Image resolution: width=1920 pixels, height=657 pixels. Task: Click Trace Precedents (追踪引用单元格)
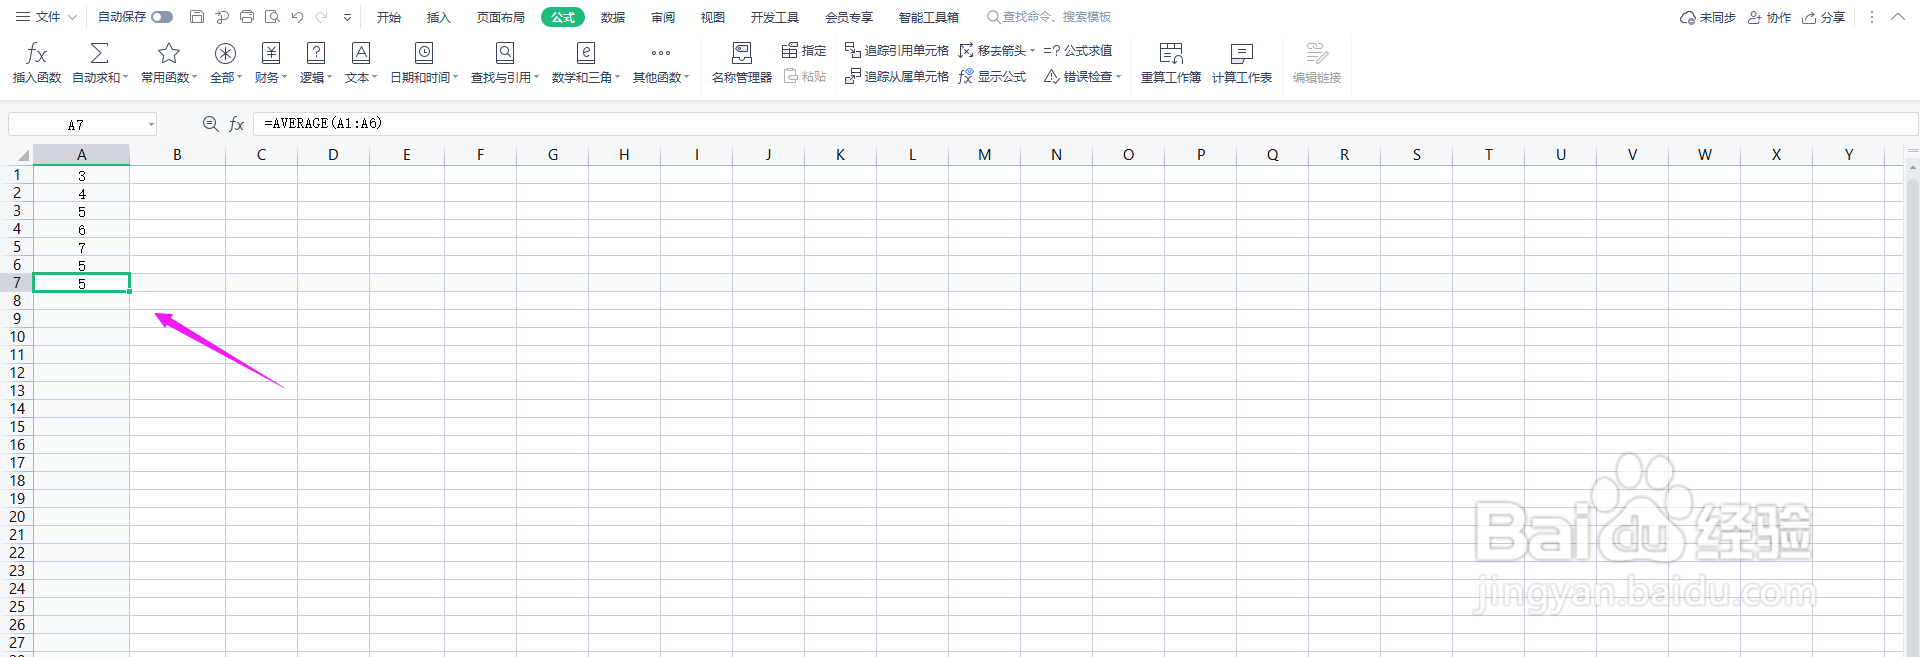pyautogui.click(x=897, y=50)
